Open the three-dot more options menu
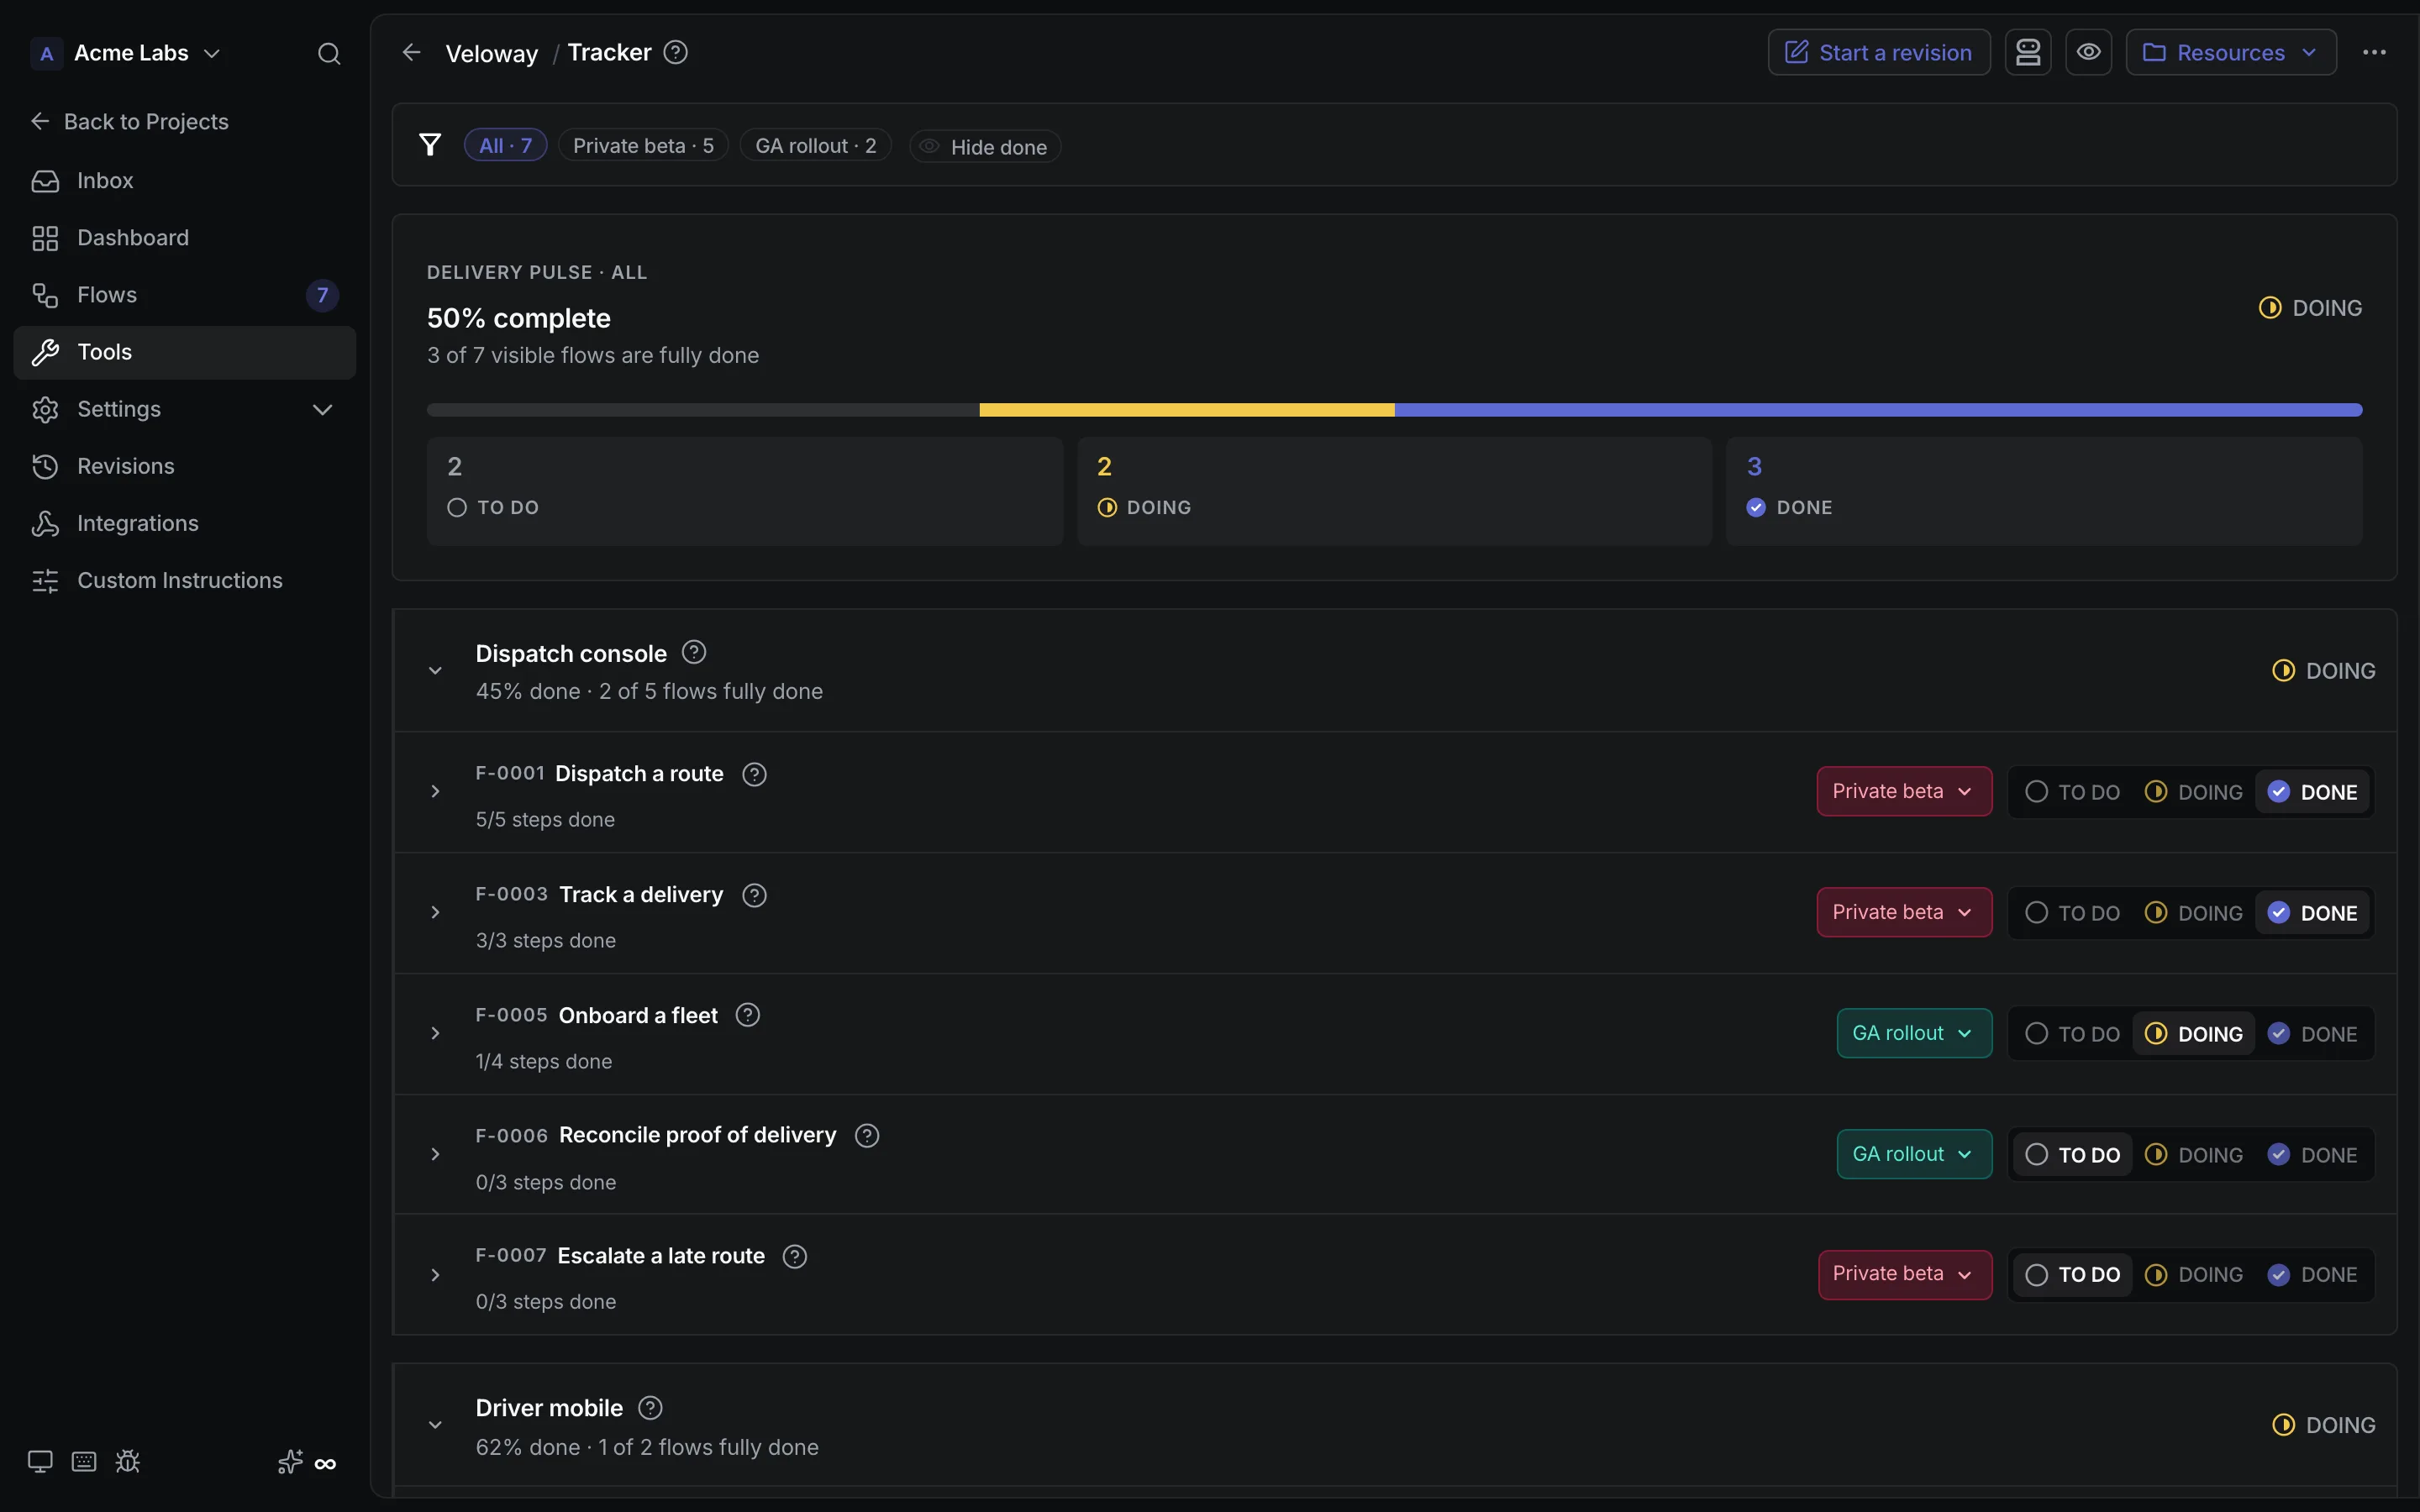Screen dimensions: 2420x1512 [2374, 52]
